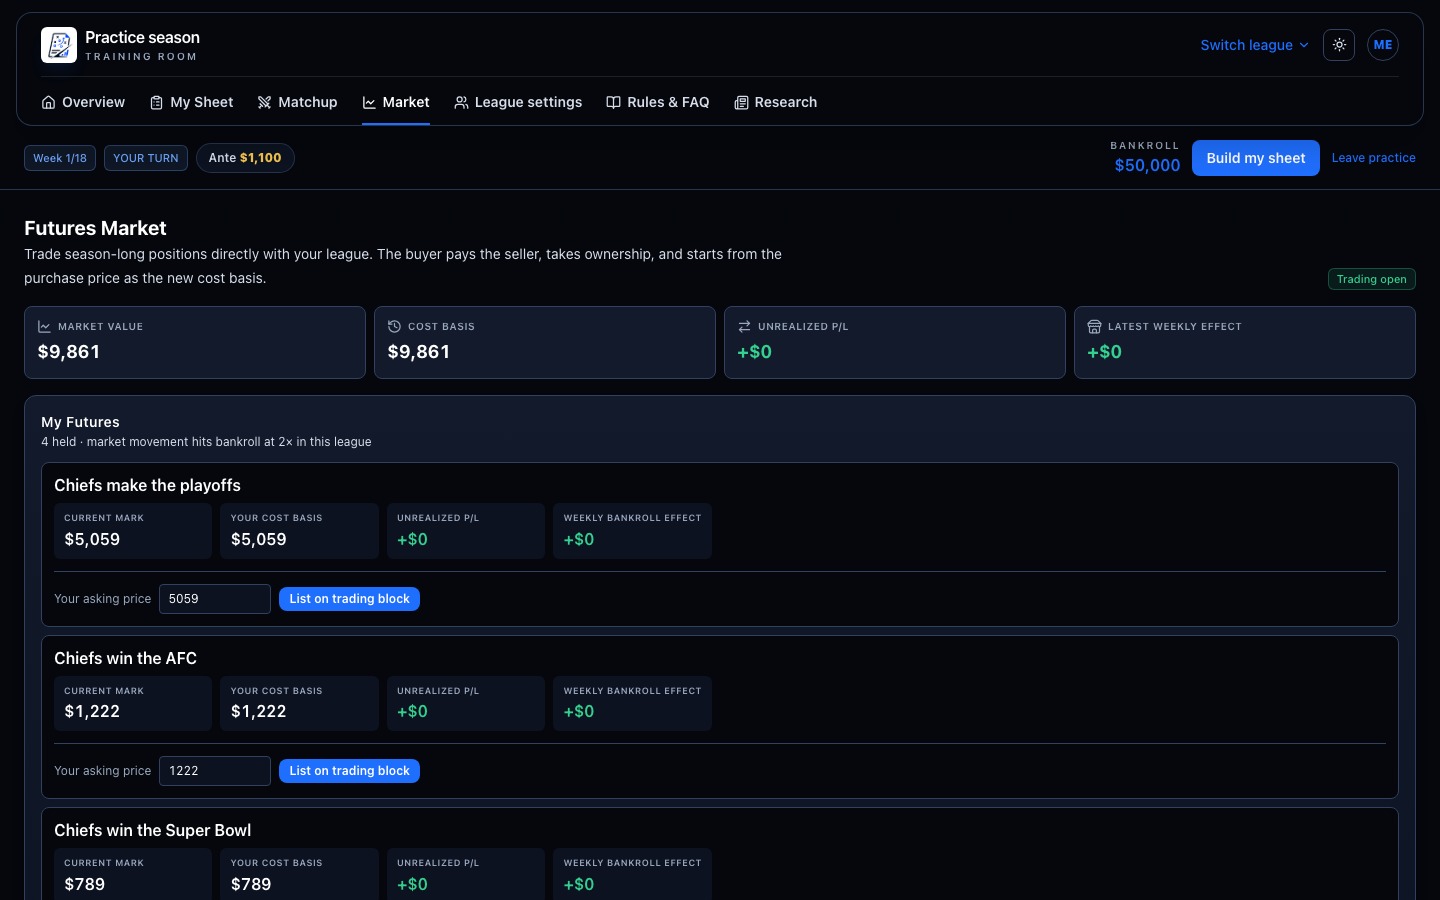Expand the Switch league dropdown
Viewport: 1440px width, 900px height.
coord(1254,45)
